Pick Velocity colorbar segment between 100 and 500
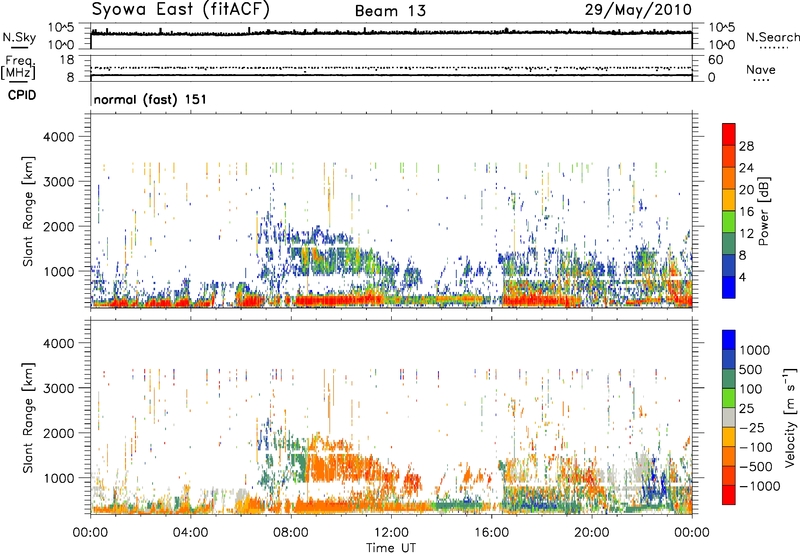The height and width of the screenshot is (554, 800). [729, 379]
